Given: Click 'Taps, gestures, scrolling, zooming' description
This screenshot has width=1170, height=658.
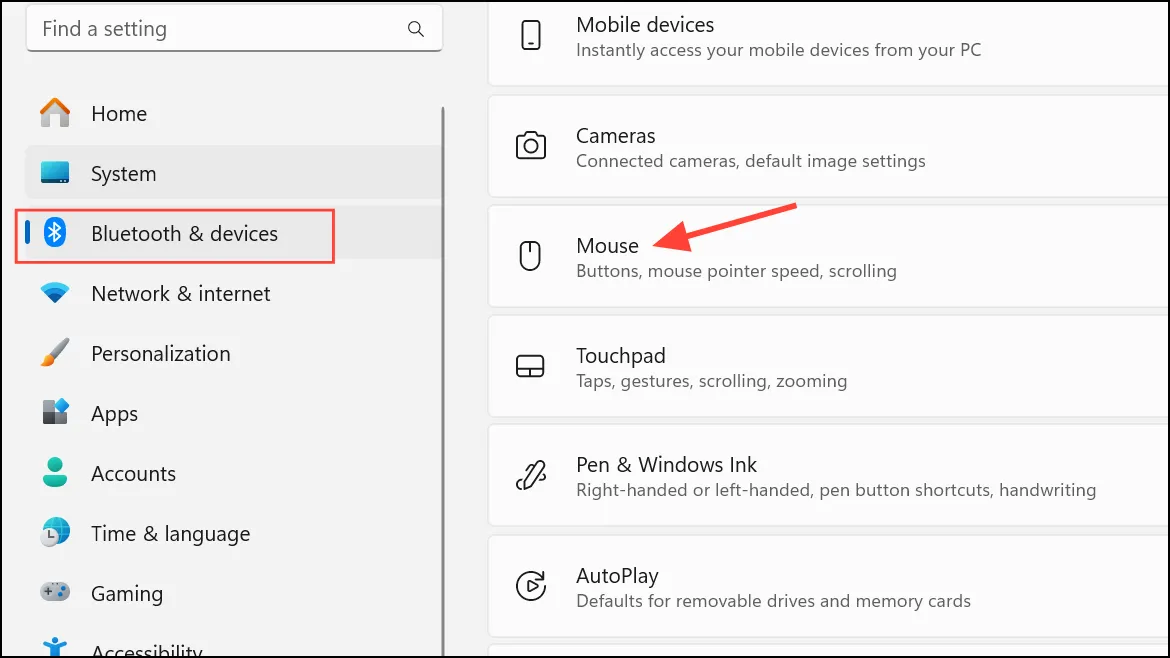Looking at the screenshot, I should point(711,381).
